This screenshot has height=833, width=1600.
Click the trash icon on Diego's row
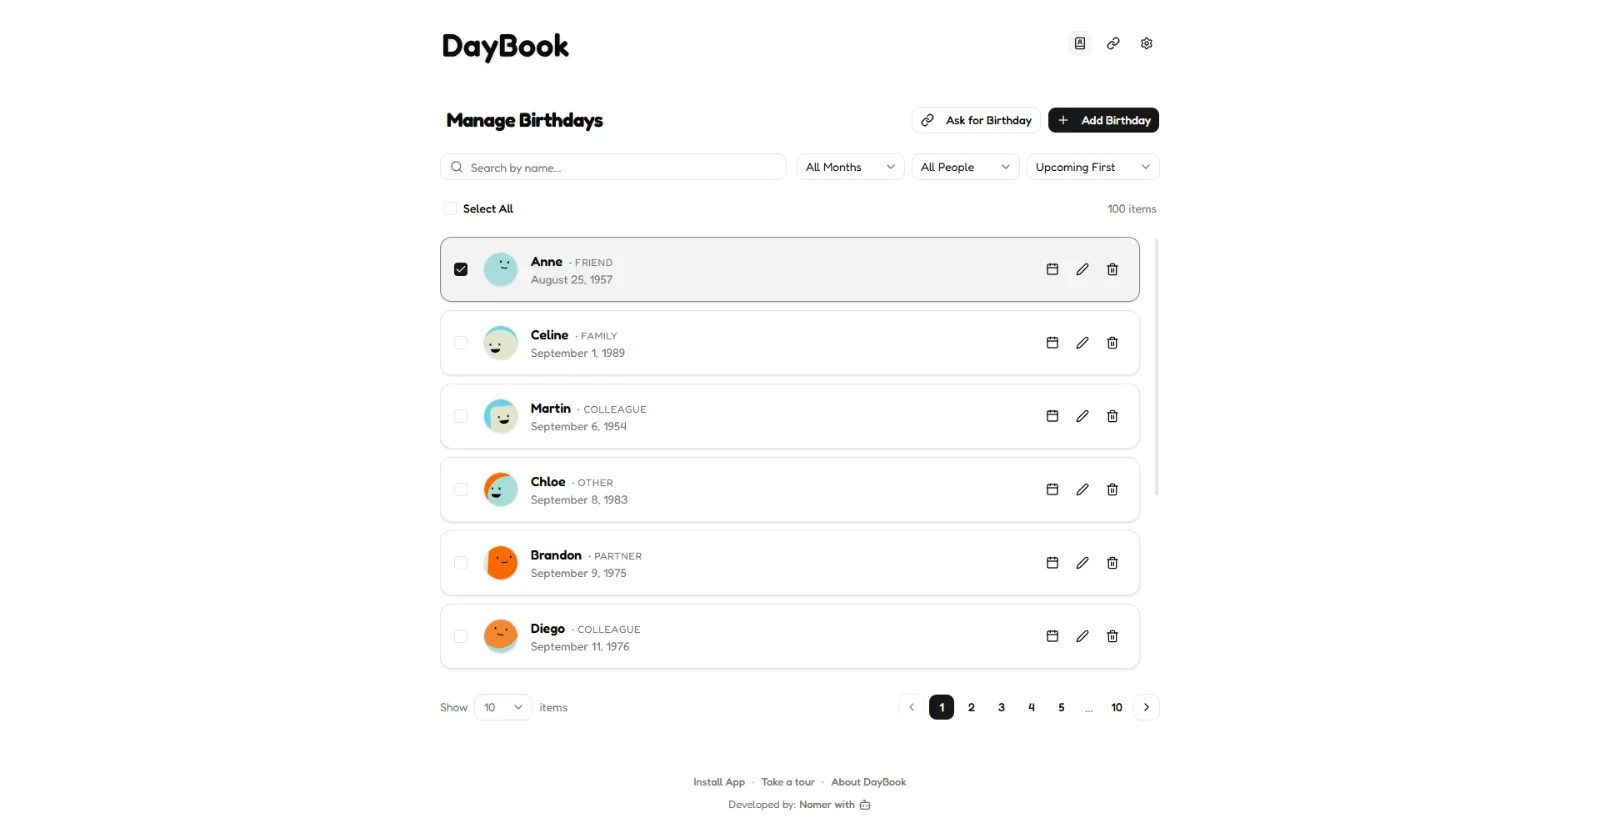click(1112, 636)
